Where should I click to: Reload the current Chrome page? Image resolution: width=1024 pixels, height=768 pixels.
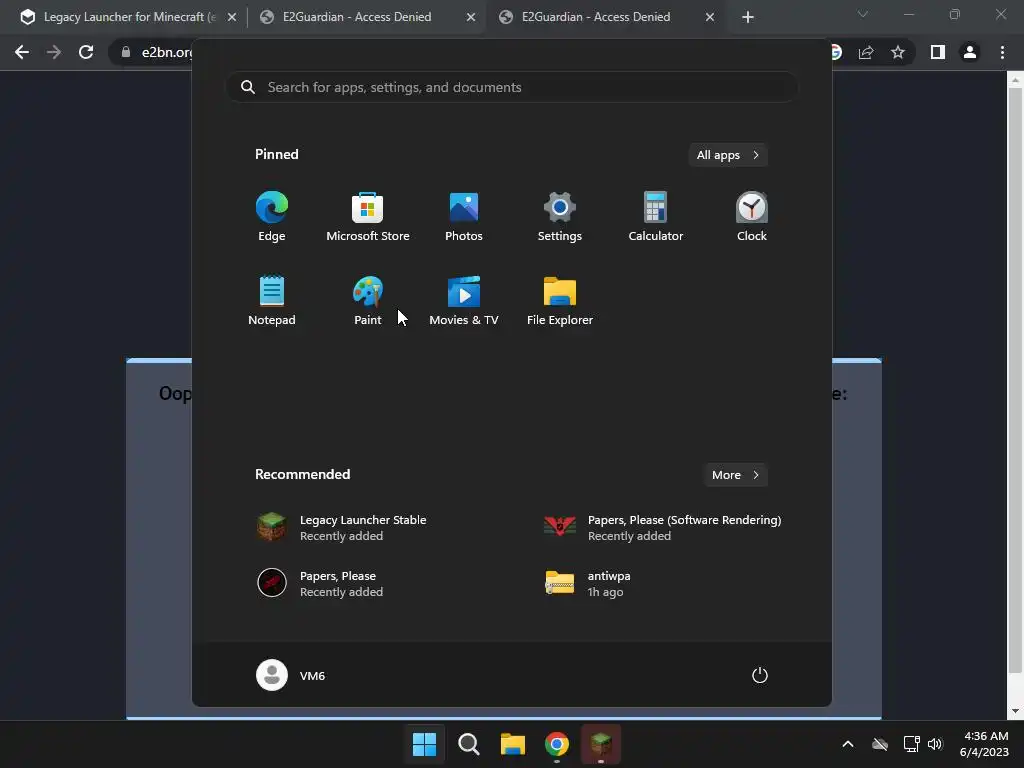86,52
